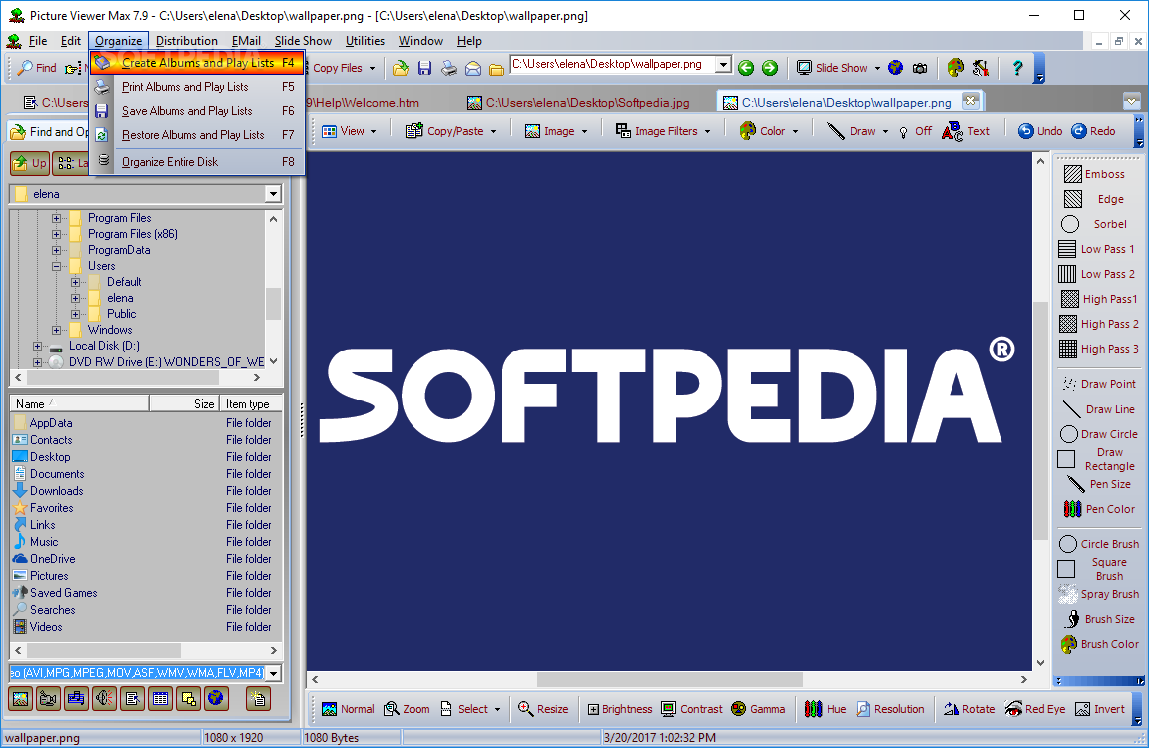Open the file type filter dropdown
The height and width of the screenshot is (748, 1149).
273,673
